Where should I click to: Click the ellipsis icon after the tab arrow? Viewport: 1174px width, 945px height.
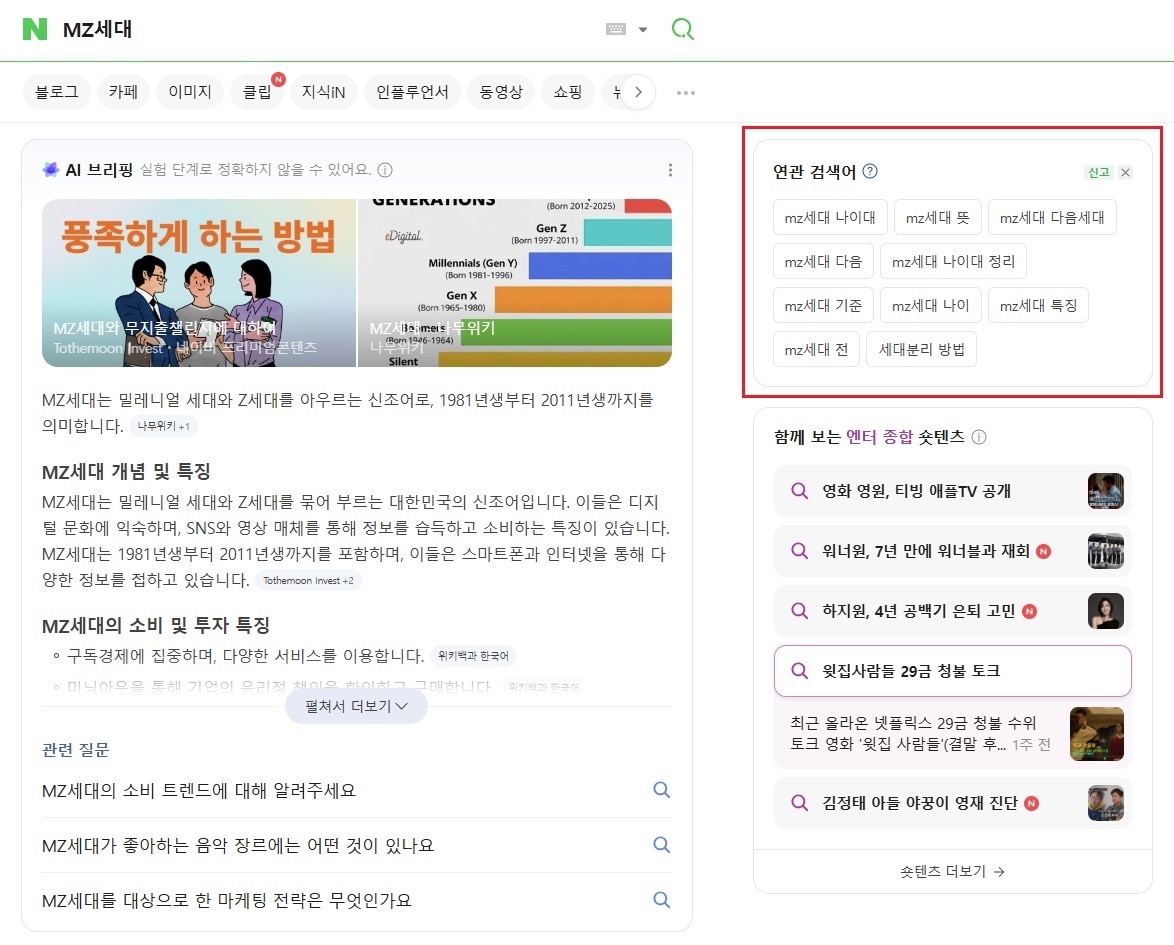(x=685, y=92)
